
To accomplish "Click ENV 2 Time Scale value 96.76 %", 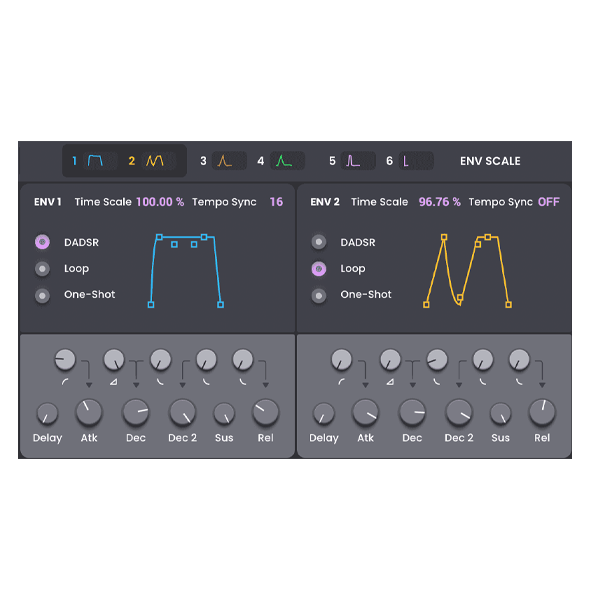I will point(440,202).
